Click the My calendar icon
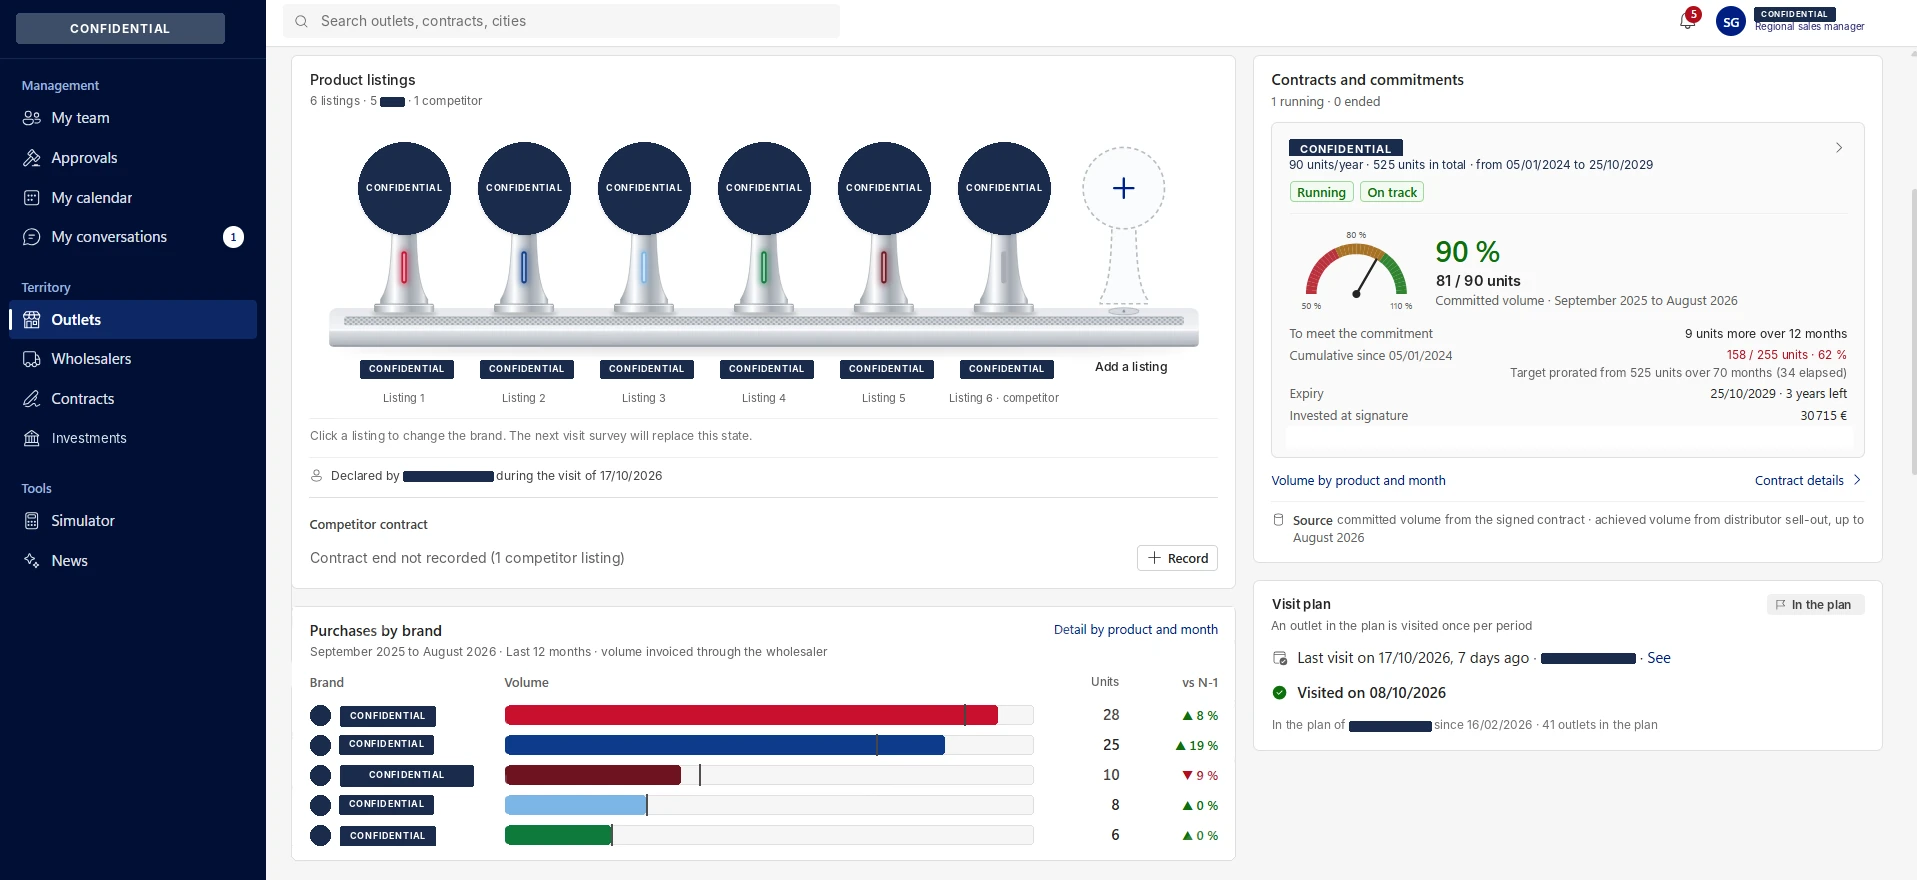Screen dimensions: 1917x880 click(x=32, y=198)
